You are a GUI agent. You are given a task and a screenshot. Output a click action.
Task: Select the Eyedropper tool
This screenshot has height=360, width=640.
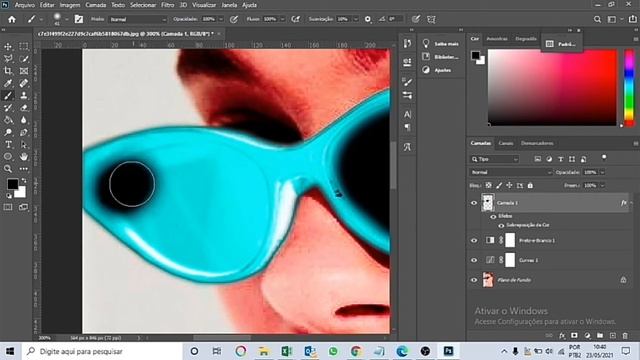click(x=8, y=83)
